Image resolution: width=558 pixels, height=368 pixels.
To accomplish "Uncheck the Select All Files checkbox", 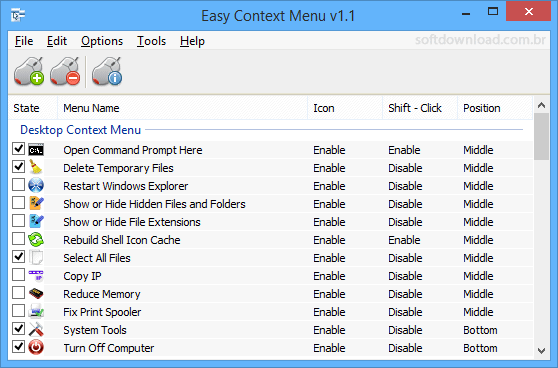I will click(19, 257).
